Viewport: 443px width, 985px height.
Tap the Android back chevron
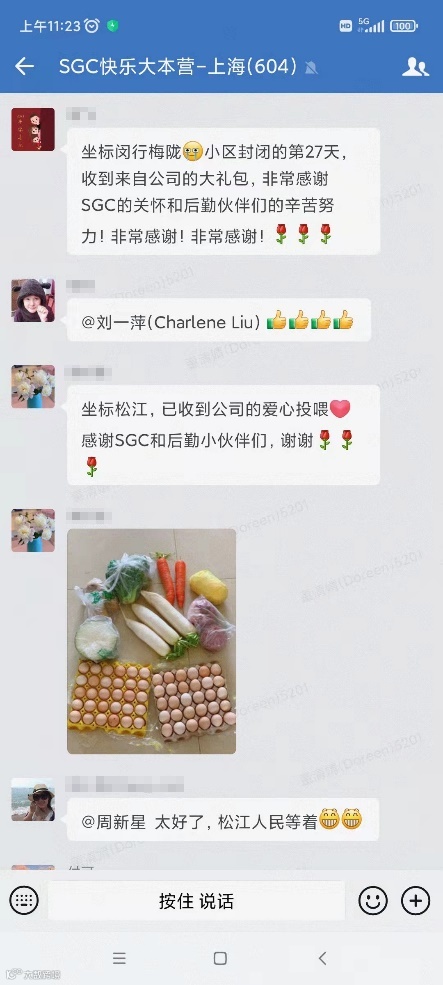322,958
